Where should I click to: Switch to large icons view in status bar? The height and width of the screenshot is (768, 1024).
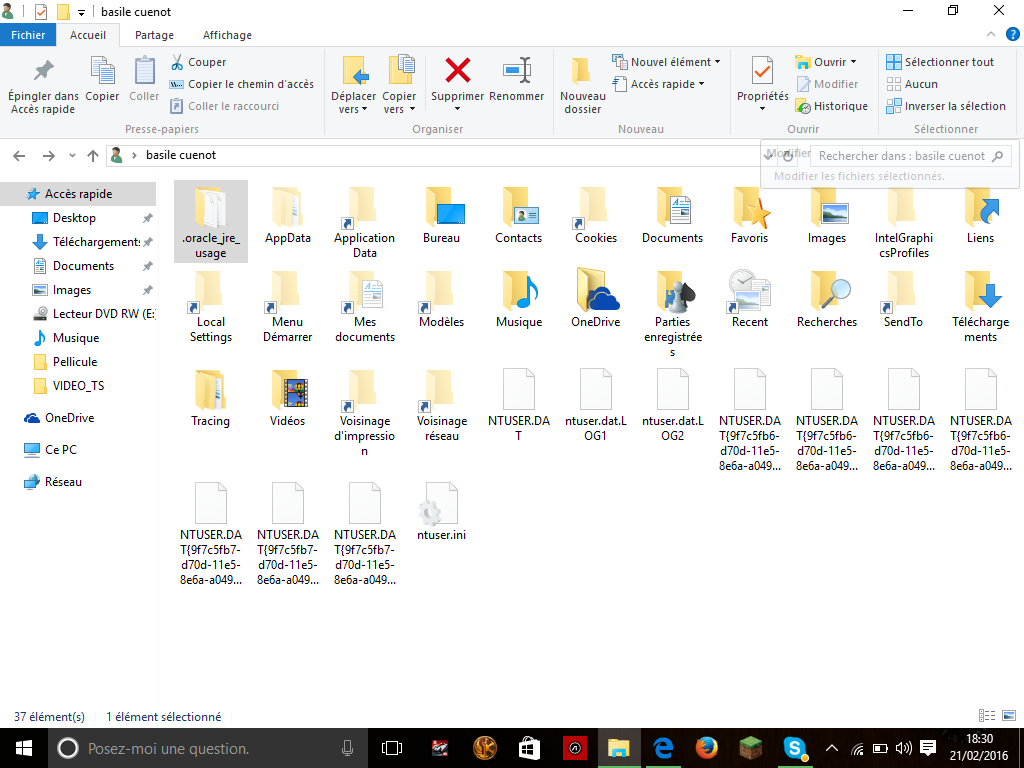[x=1010, y=716]
